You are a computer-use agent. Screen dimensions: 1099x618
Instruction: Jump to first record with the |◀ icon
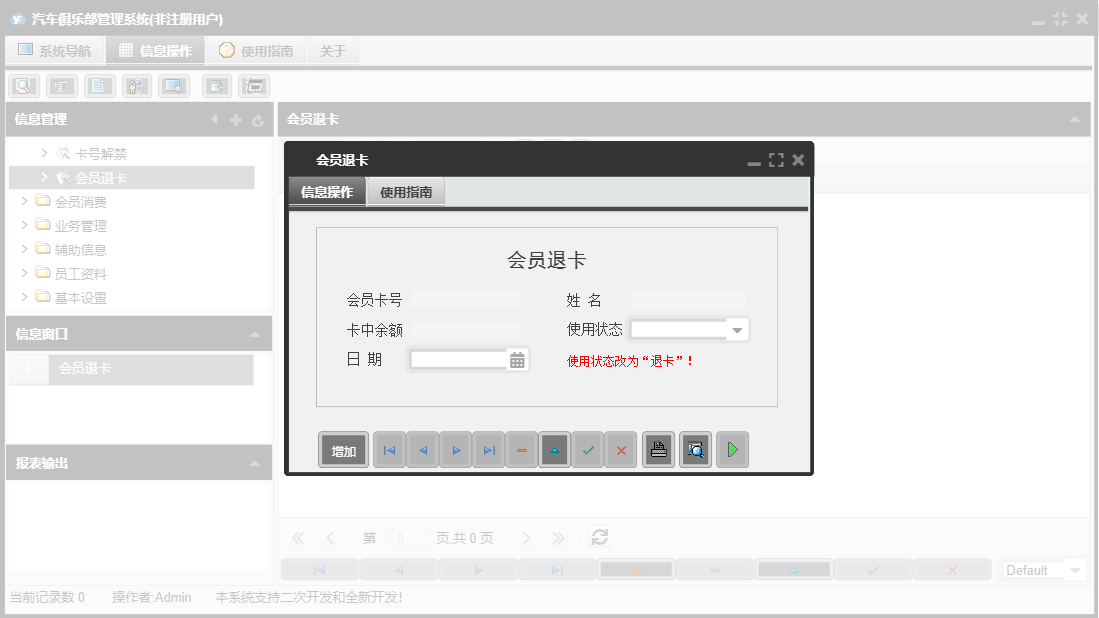[389, 449]
